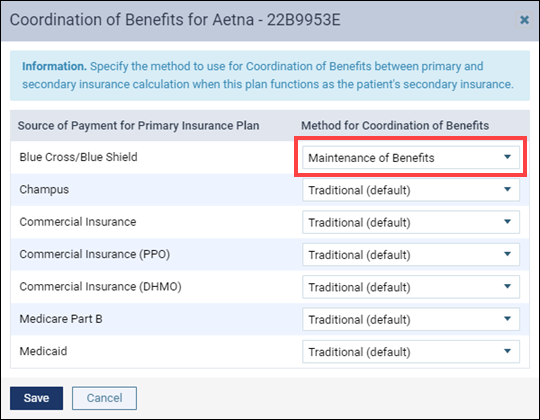Click the Cancel button
Screen dimensions: 540x420
click(x=104, y=398)
